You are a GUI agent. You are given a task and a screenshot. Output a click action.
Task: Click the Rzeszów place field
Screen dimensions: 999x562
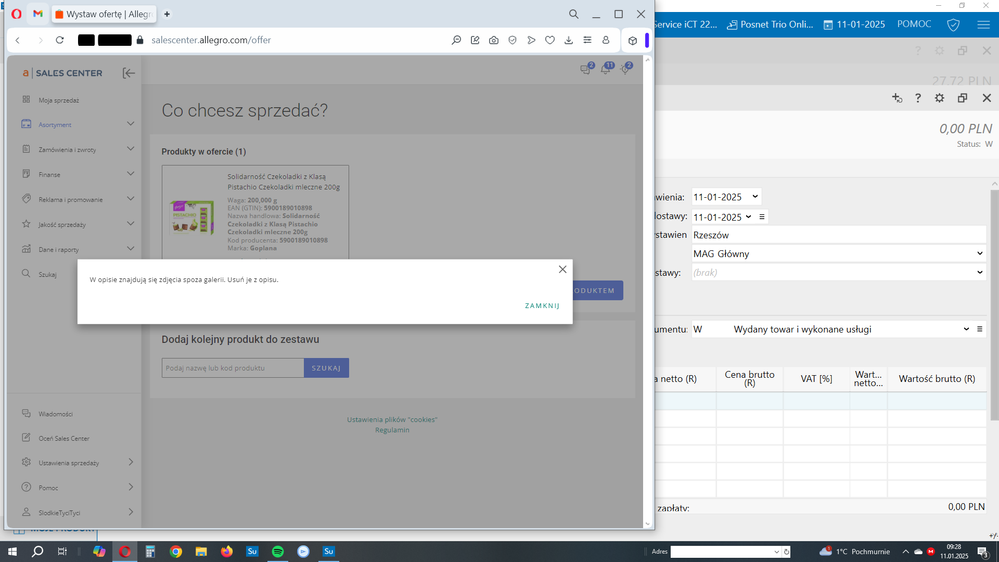(x=838, y=235)
